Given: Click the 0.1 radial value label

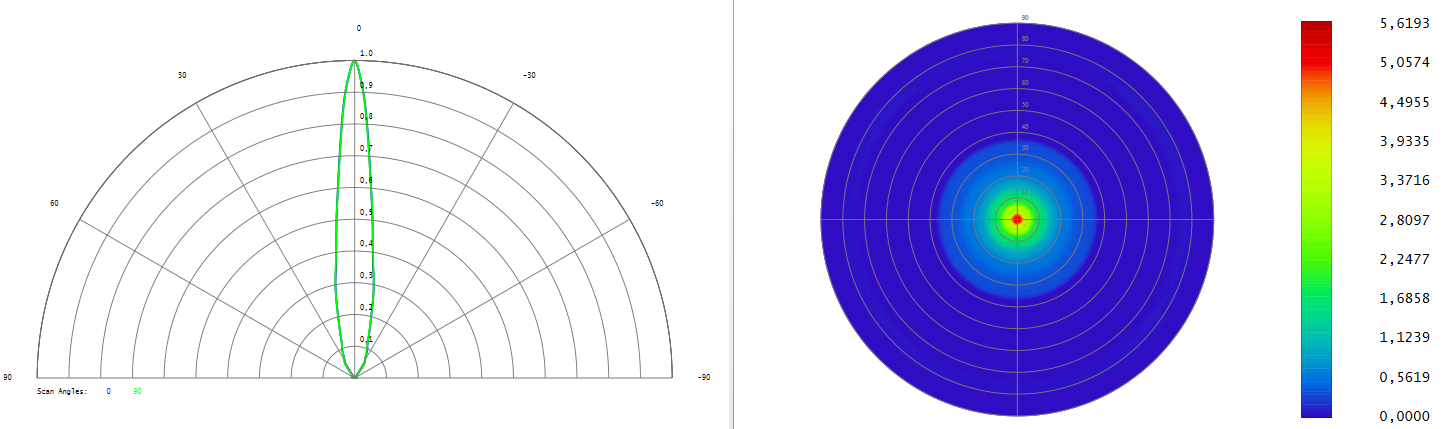Looking at the screenshot, I should click(x=366, y=339).
